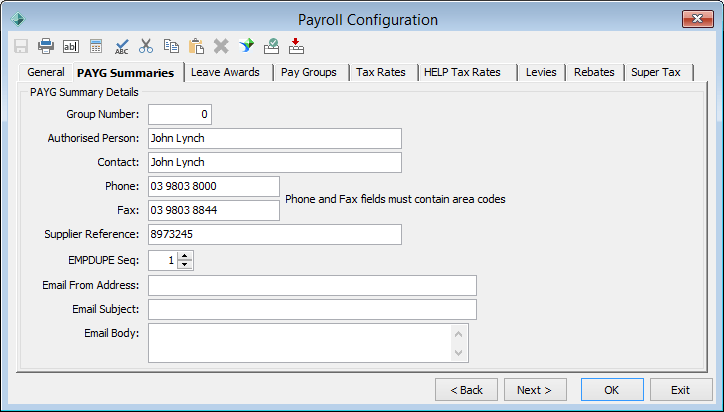Run the ABC spell check icon
This screenshot has width=724, height=412.
click(121, 46)
